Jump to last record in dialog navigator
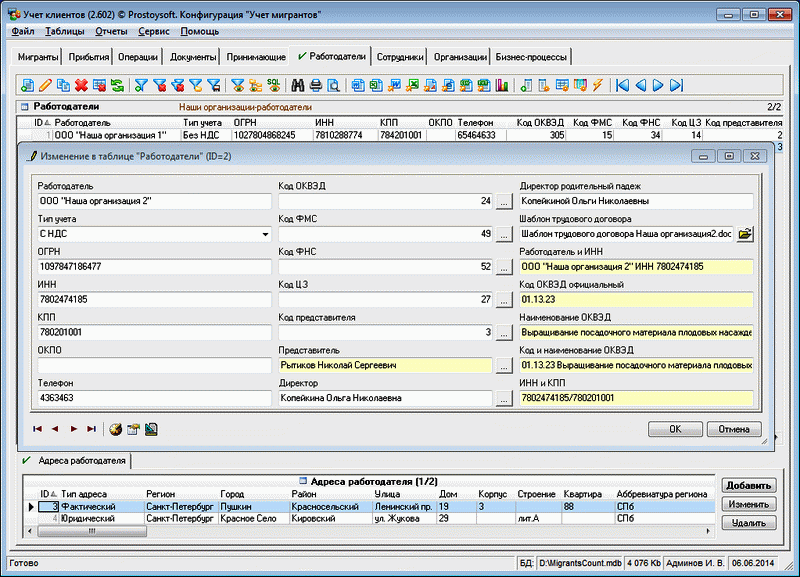The height and width of the screenshot is (577, 800). [91, 429]
